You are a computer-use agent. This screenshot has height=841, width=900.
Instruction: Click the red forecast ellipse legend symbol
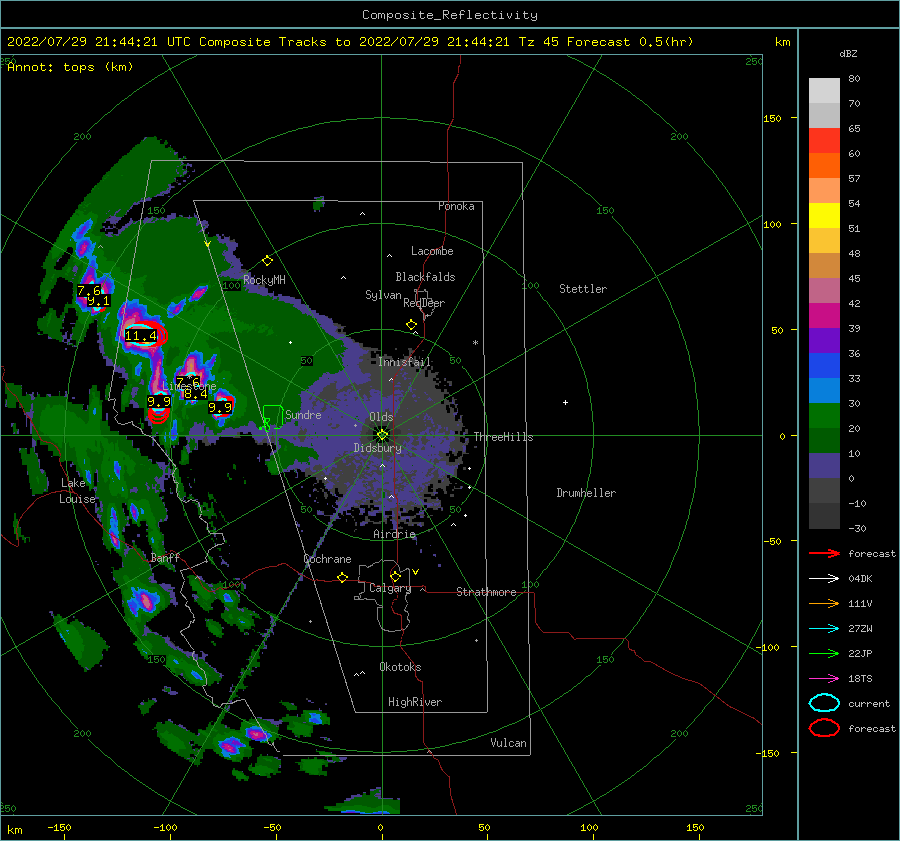[824, 728]
